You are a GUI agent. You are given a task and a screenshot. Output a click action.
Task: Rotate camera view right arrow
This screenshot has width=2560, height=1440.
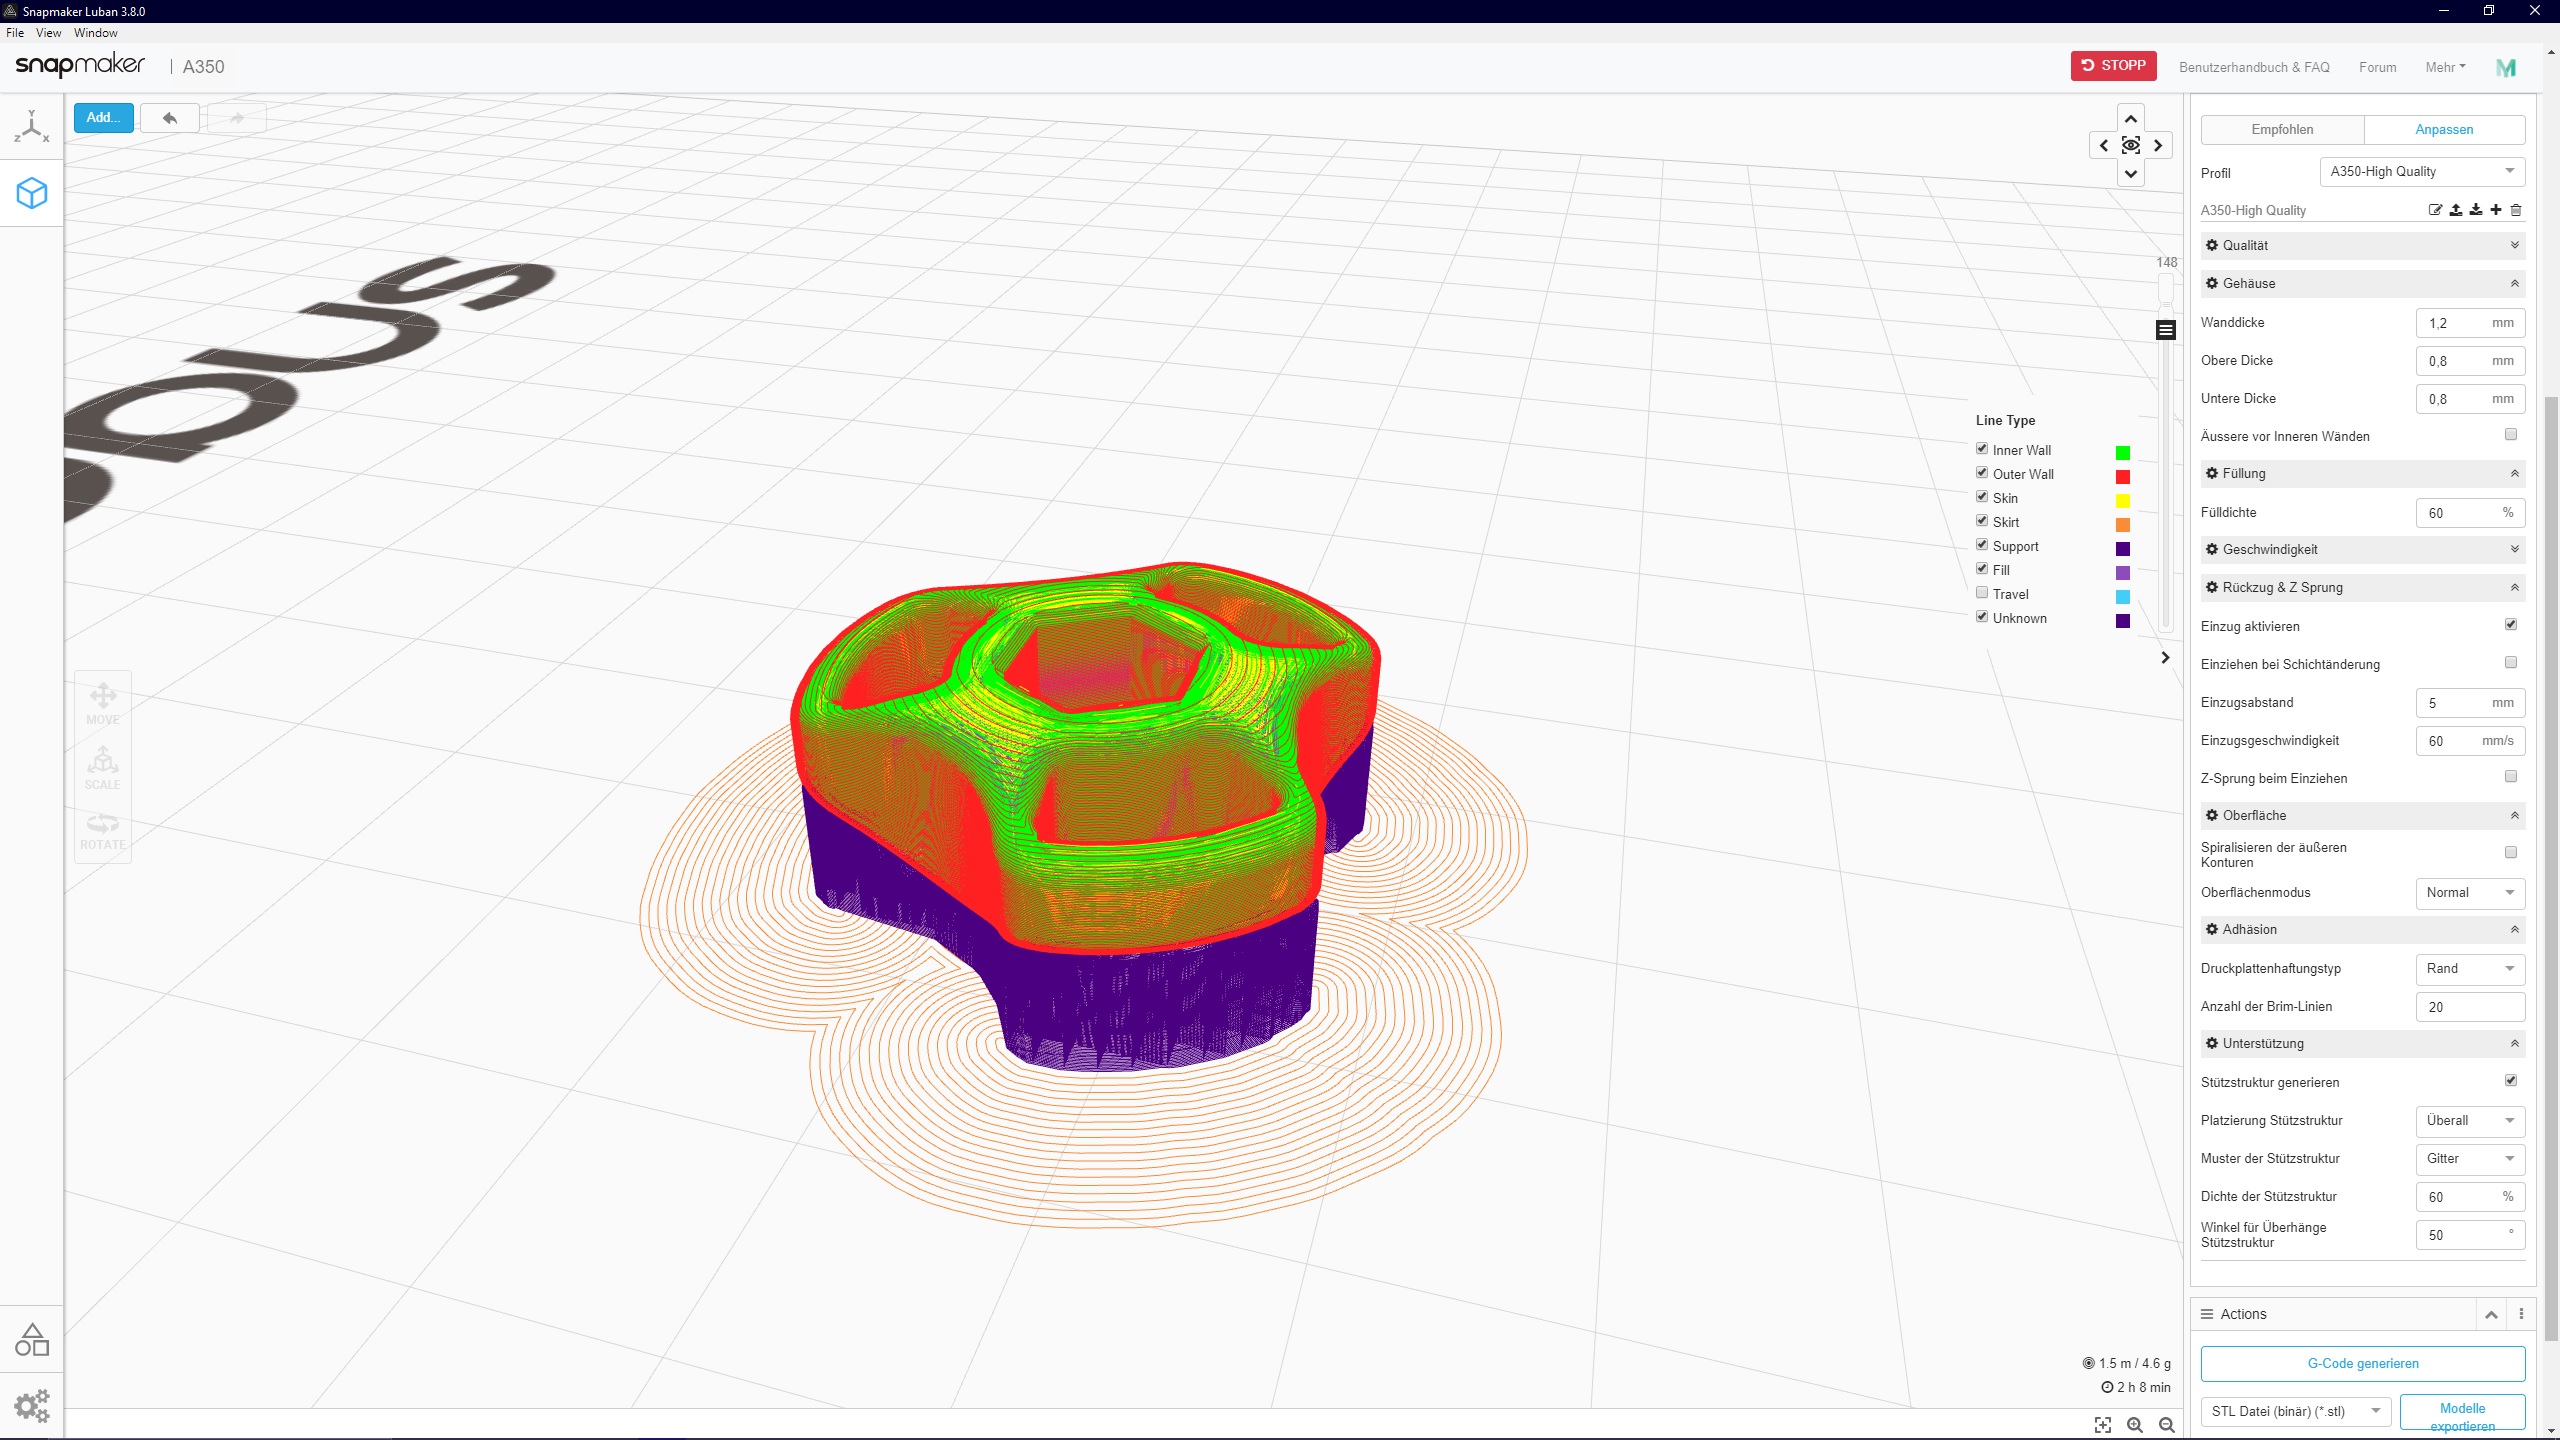click(x=2158, y=146)
